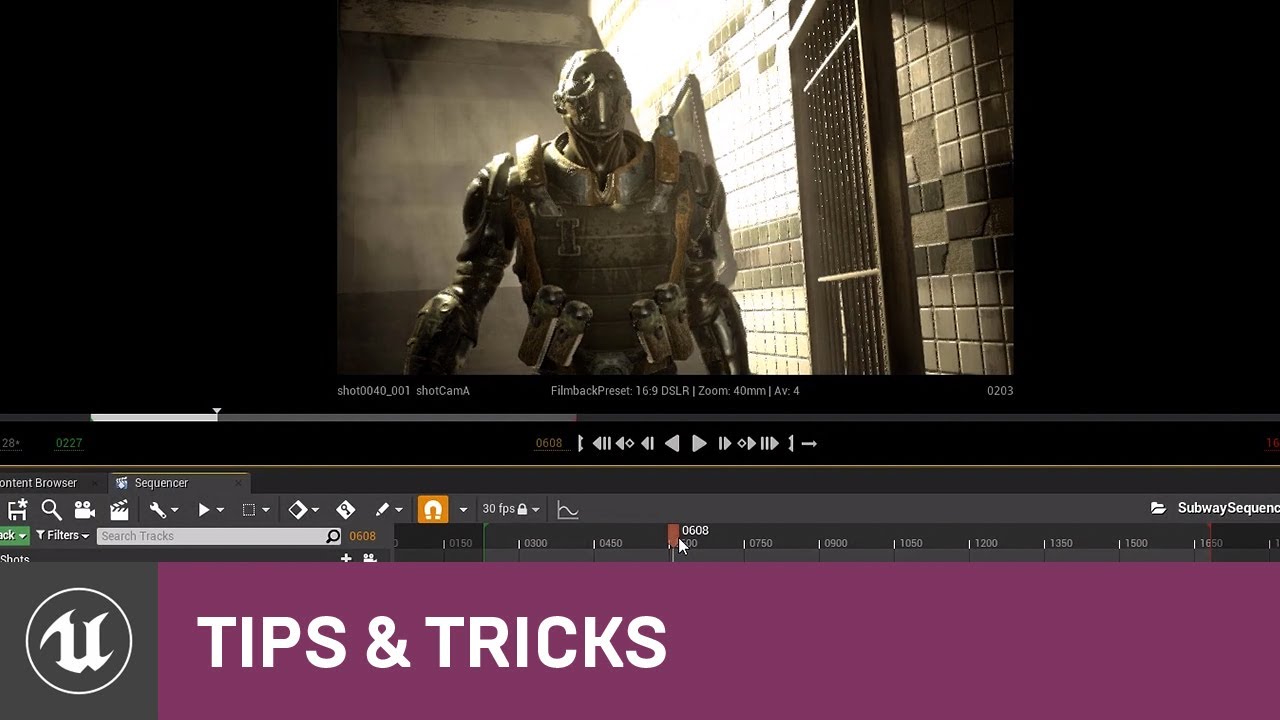Click the diamond Key Options icon

(x=298, y=510)
